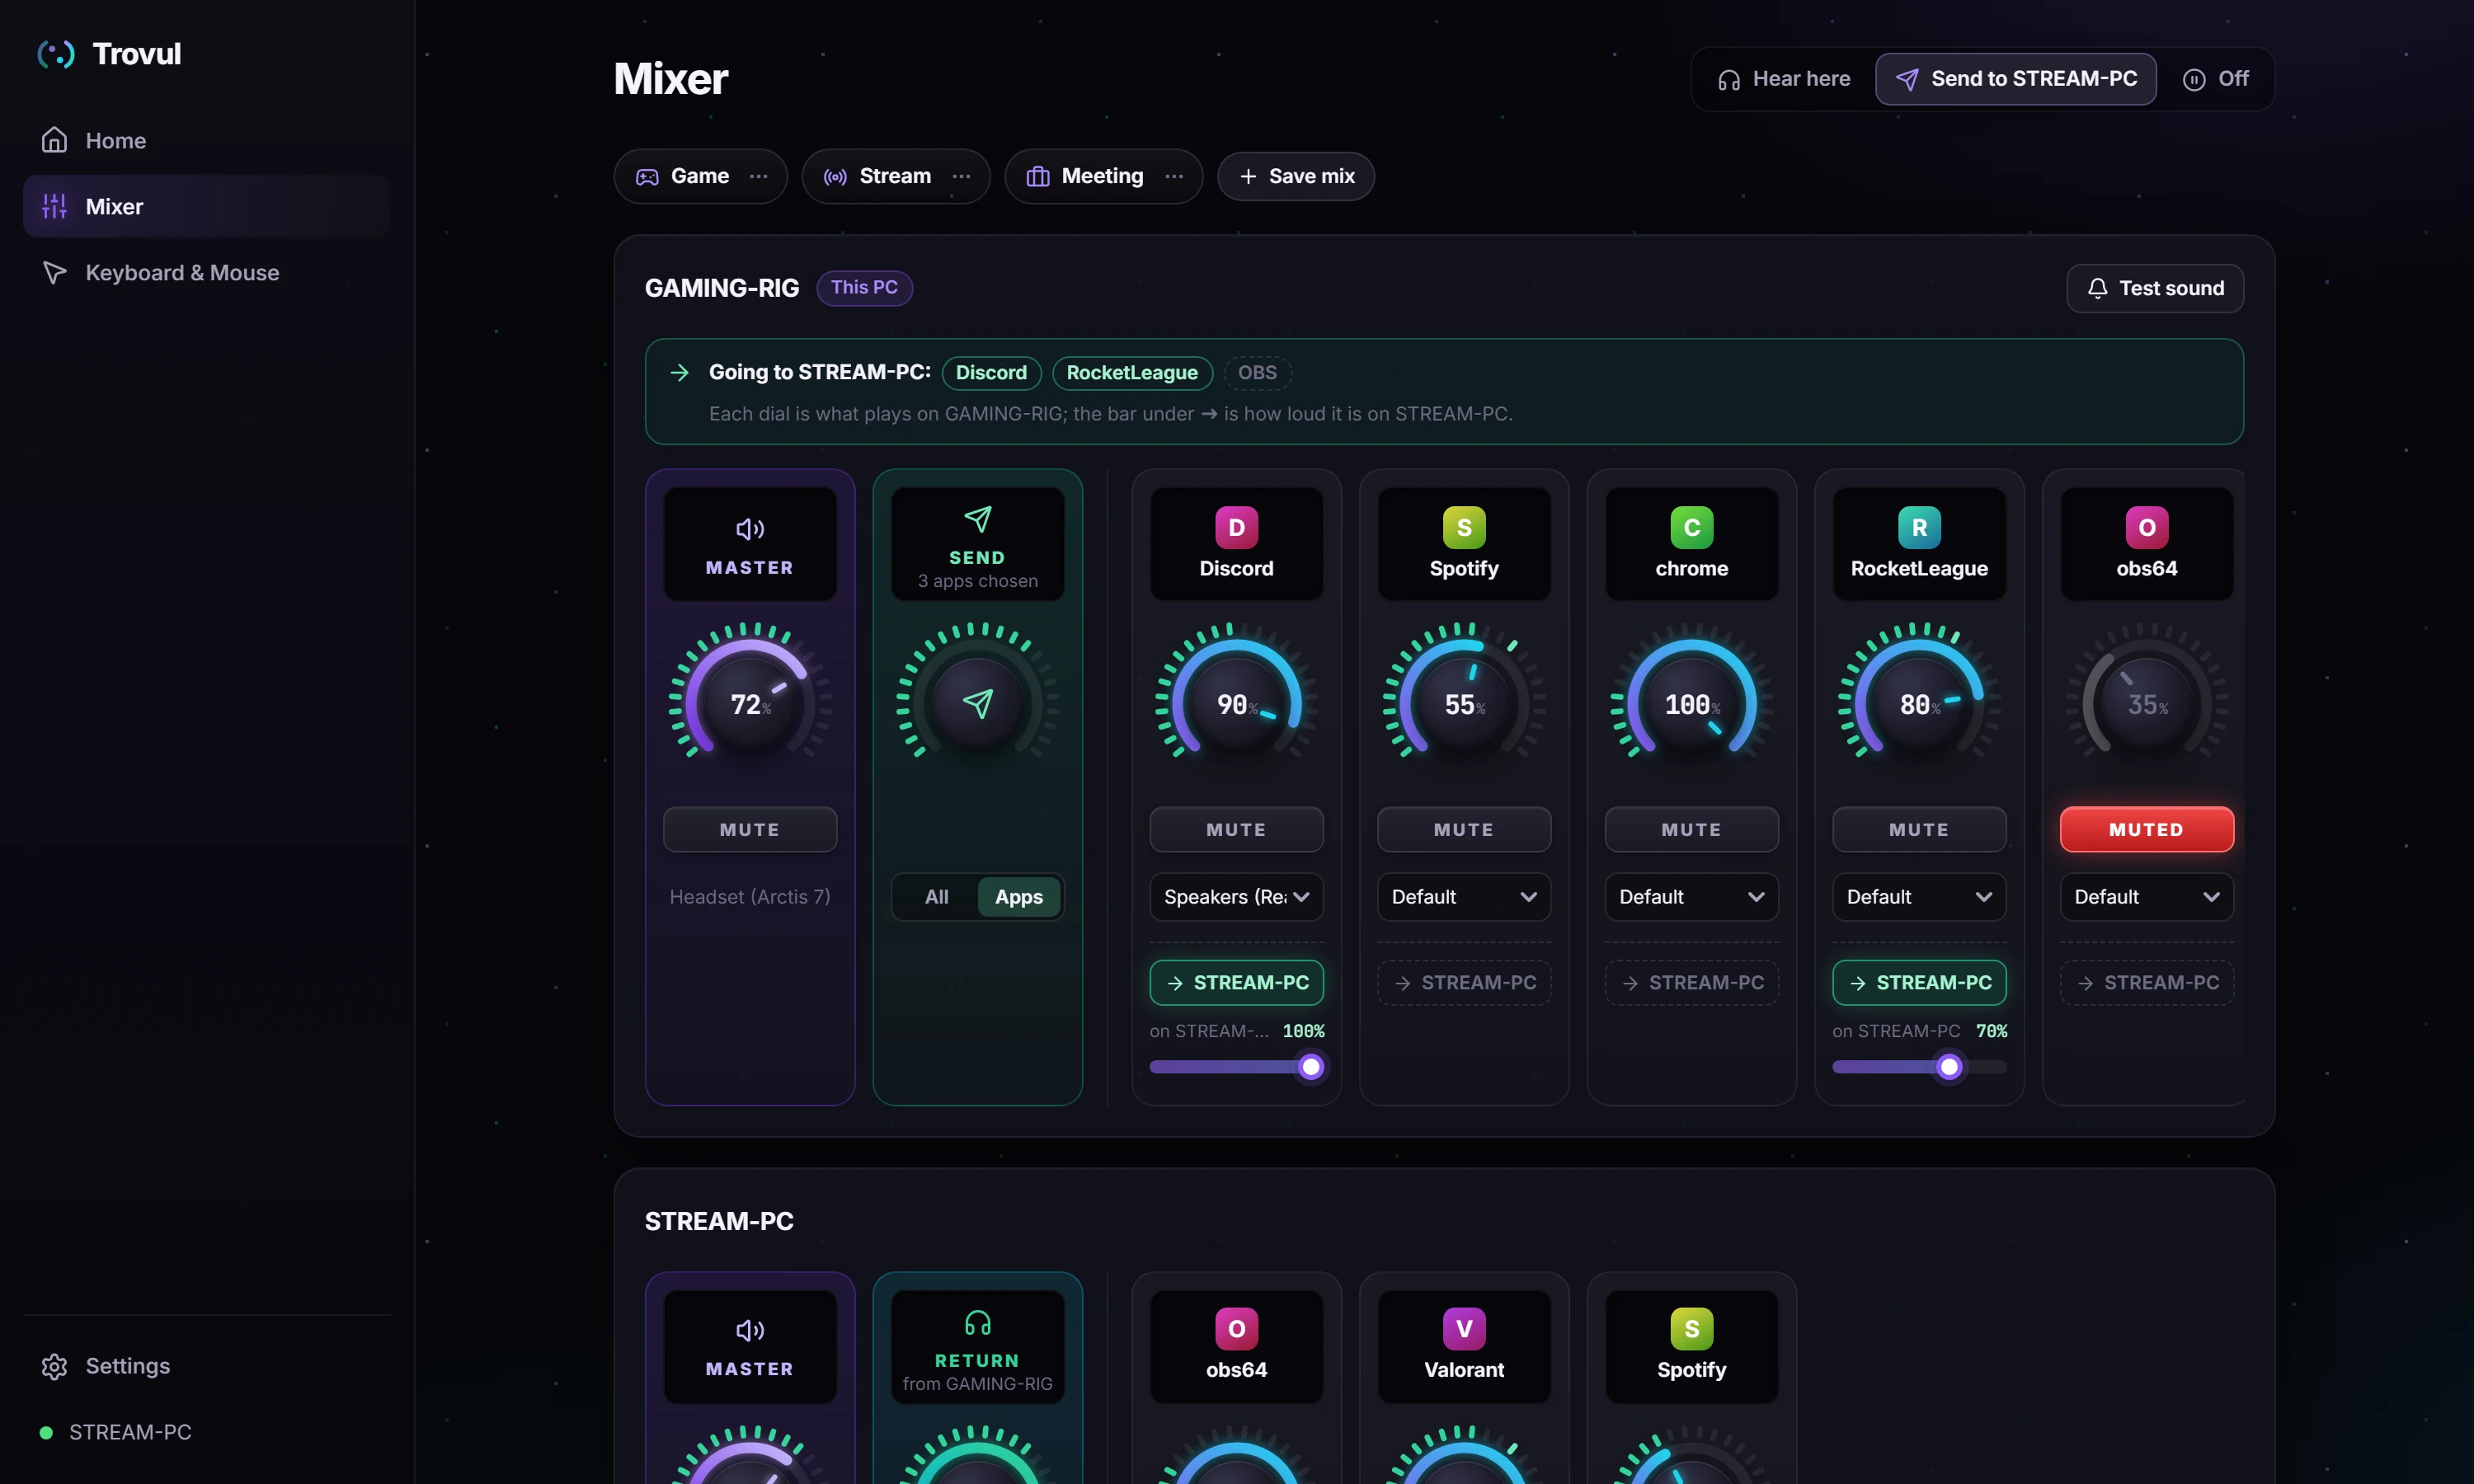Screen dimensions: 2474x1484
Task: Click the This PC badge
Action: (864, 288)
